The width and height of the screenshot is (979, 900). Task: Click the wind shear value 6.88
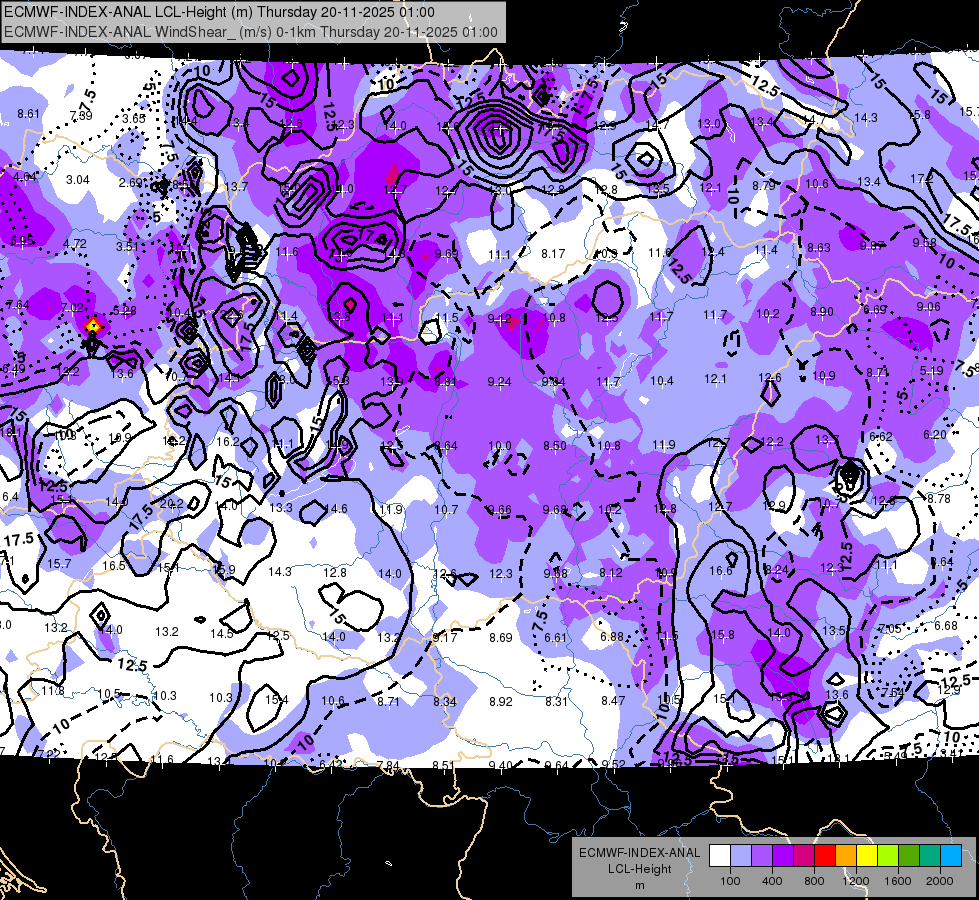(611, 636)
